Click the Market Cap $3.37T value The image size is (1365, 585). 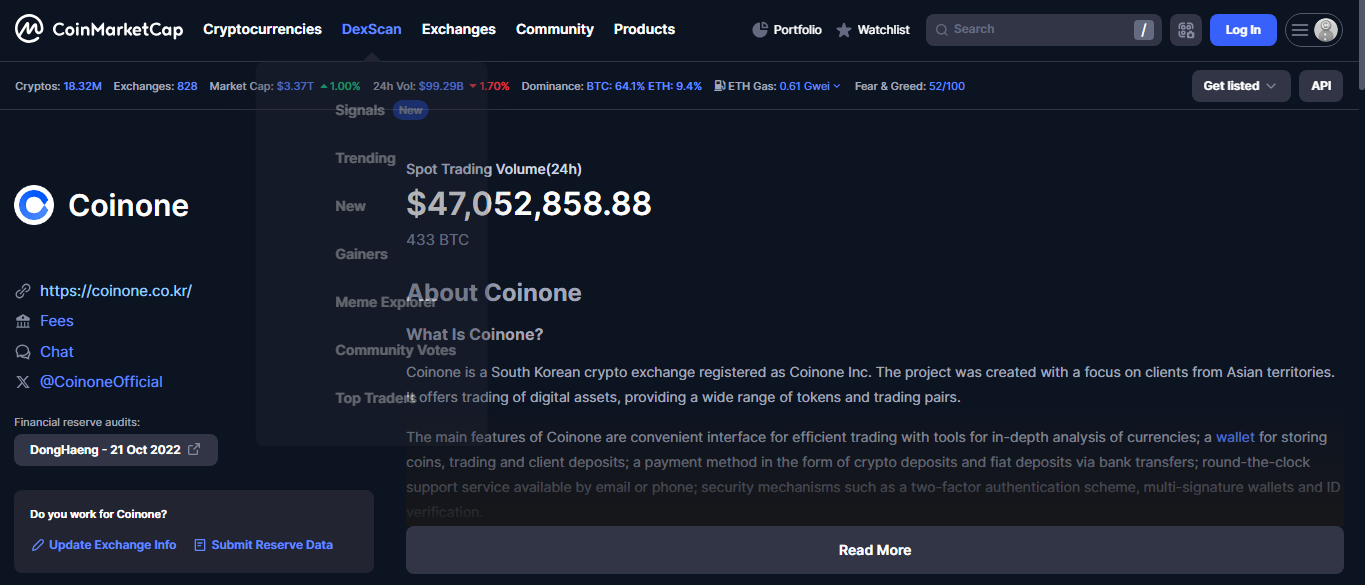pos(295,86)
